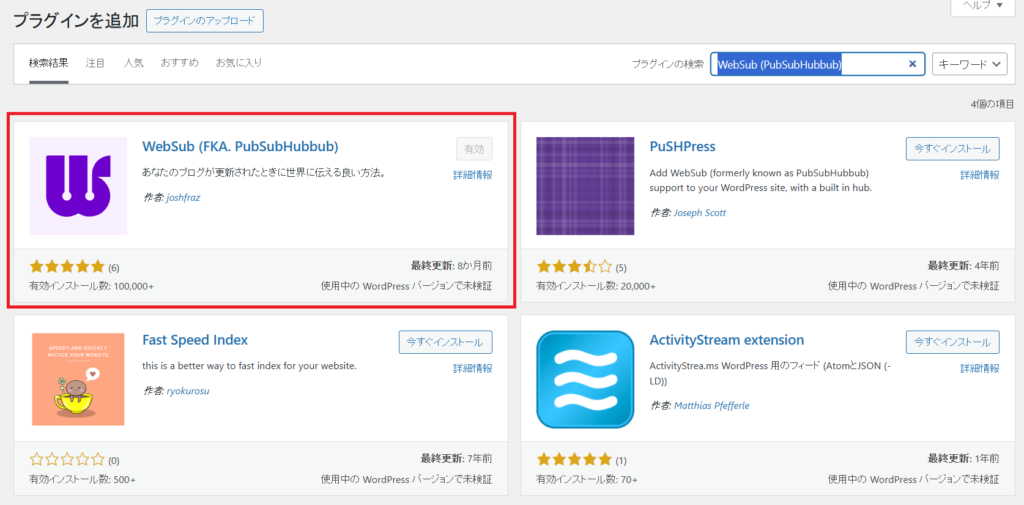Switch to the 人気 tab
1024x505 pixels.
point(134,63)
